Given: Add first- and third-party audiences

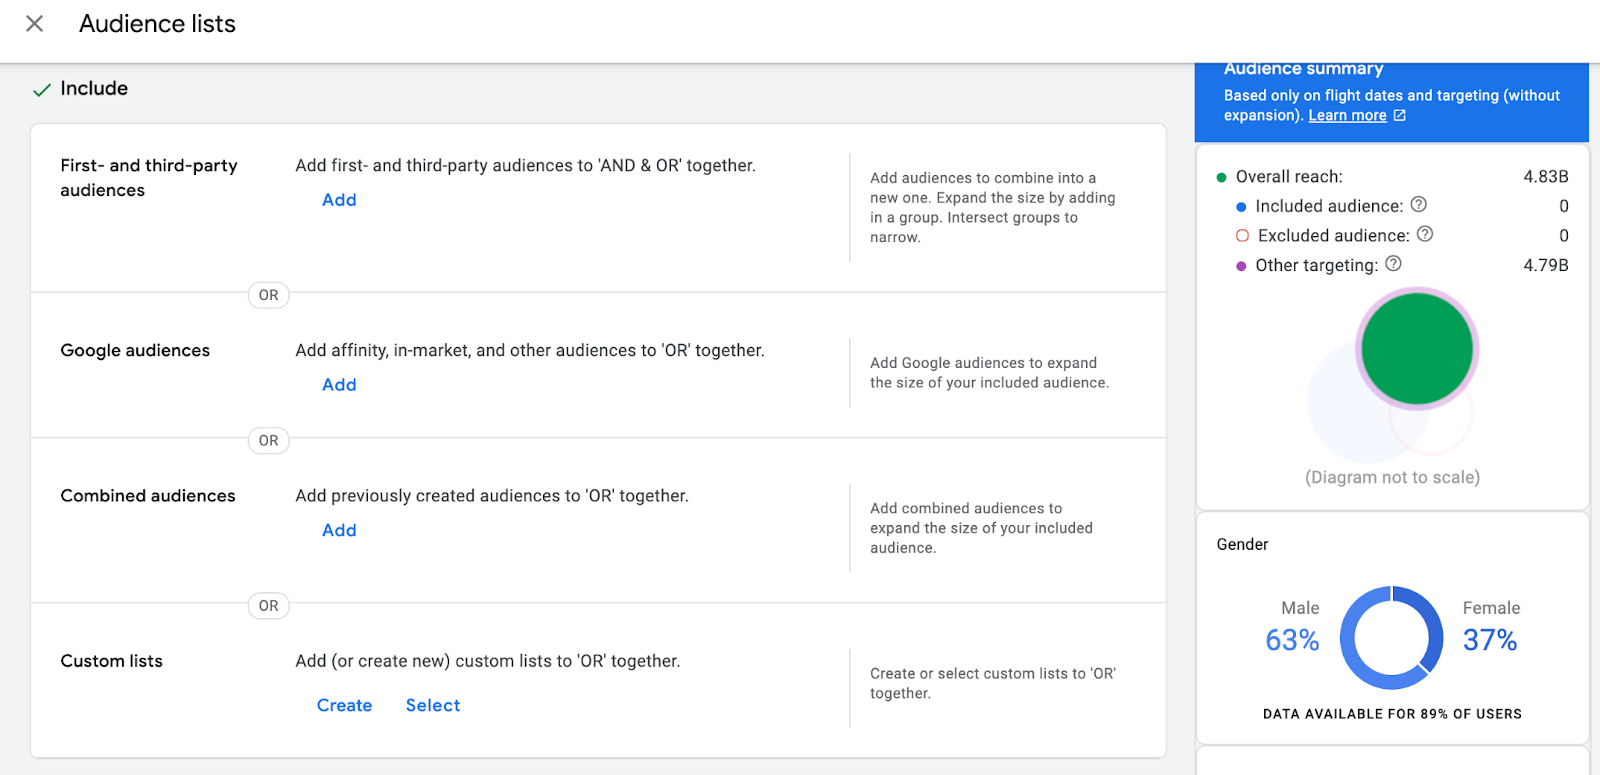Looking at the screenshot, I should tap(339, 200).
